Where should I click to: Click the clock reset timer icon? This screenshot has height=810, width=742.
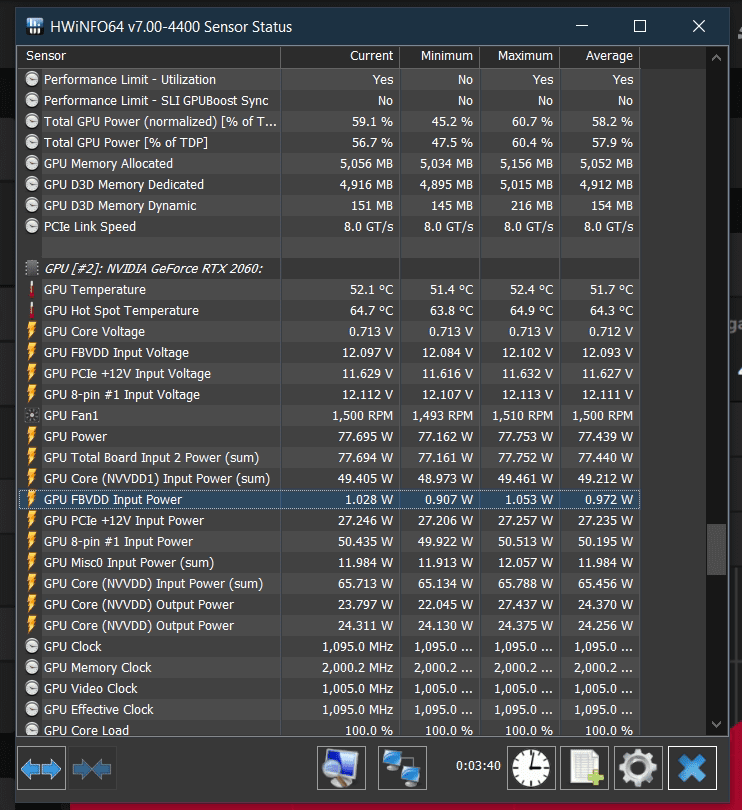click(531, 768)
